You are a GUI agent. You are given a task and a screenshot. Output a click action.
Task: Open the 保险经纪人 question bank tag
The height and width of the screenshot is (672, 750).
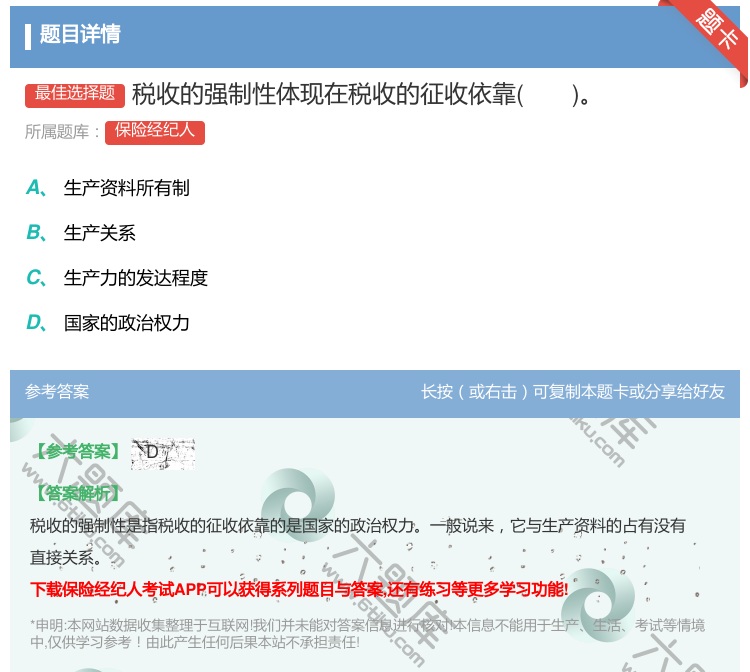pyautogui.click(x=154, y=132)
